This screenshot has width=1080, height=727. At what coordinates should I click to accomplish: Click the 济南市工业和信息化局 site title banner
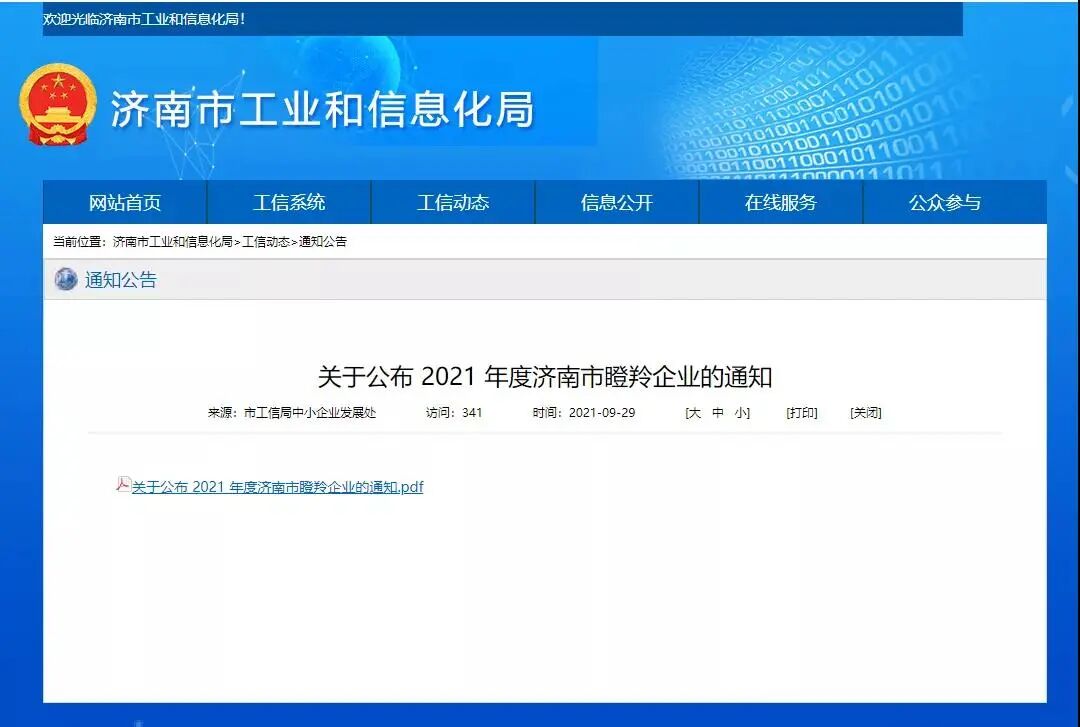pos(322,109)
